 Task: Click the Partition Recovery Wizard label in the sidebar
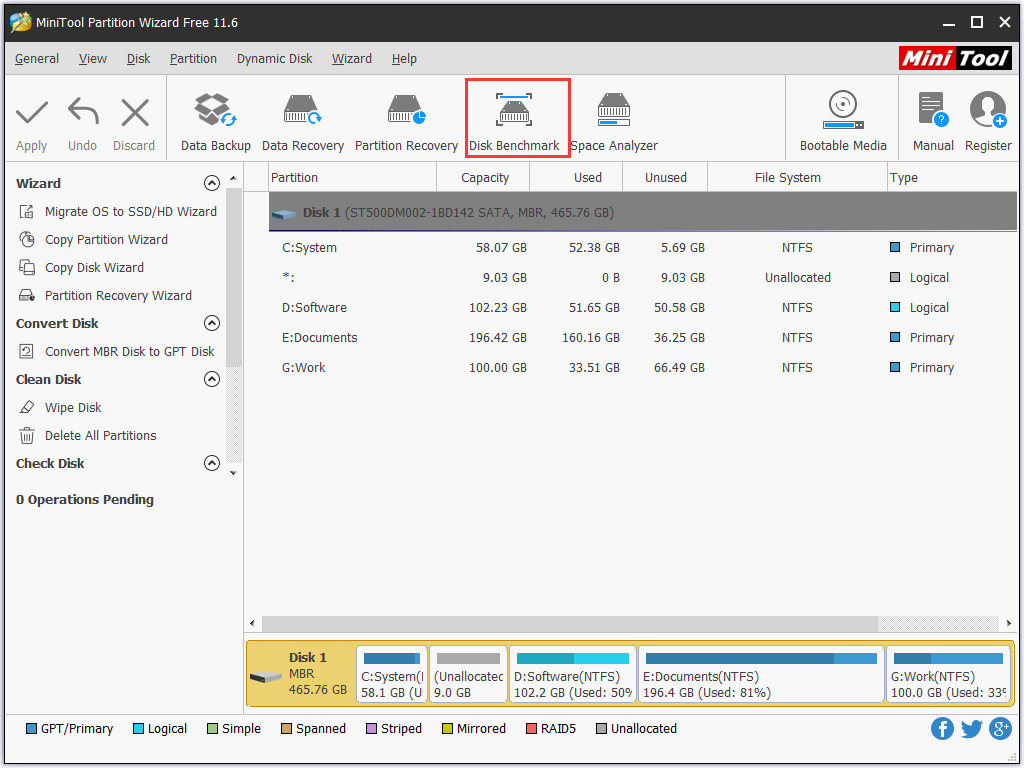click(x=118, y=296)
